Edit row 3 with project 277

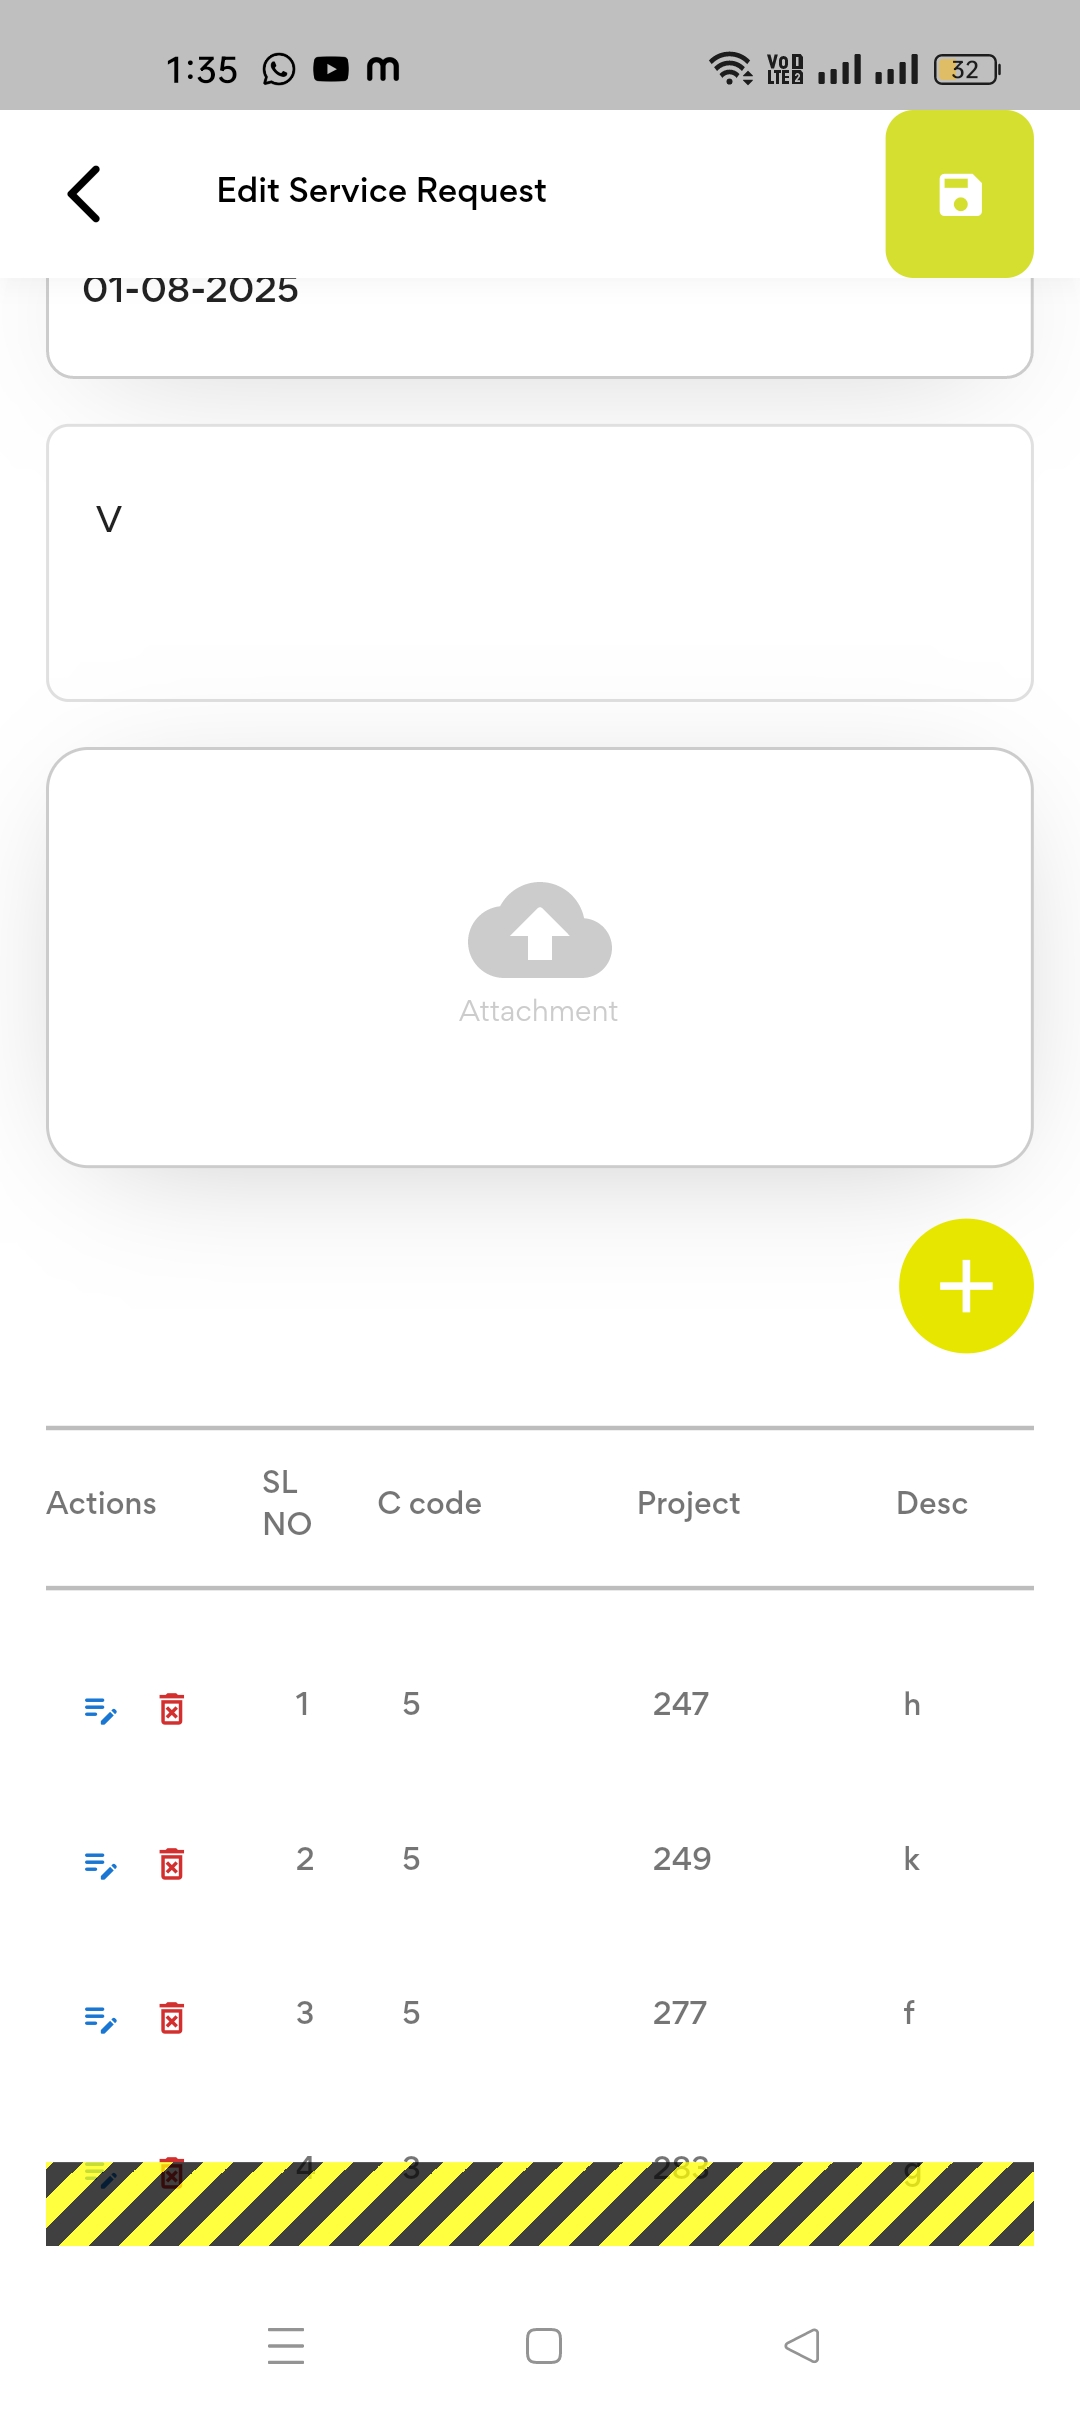point(100,2018)
